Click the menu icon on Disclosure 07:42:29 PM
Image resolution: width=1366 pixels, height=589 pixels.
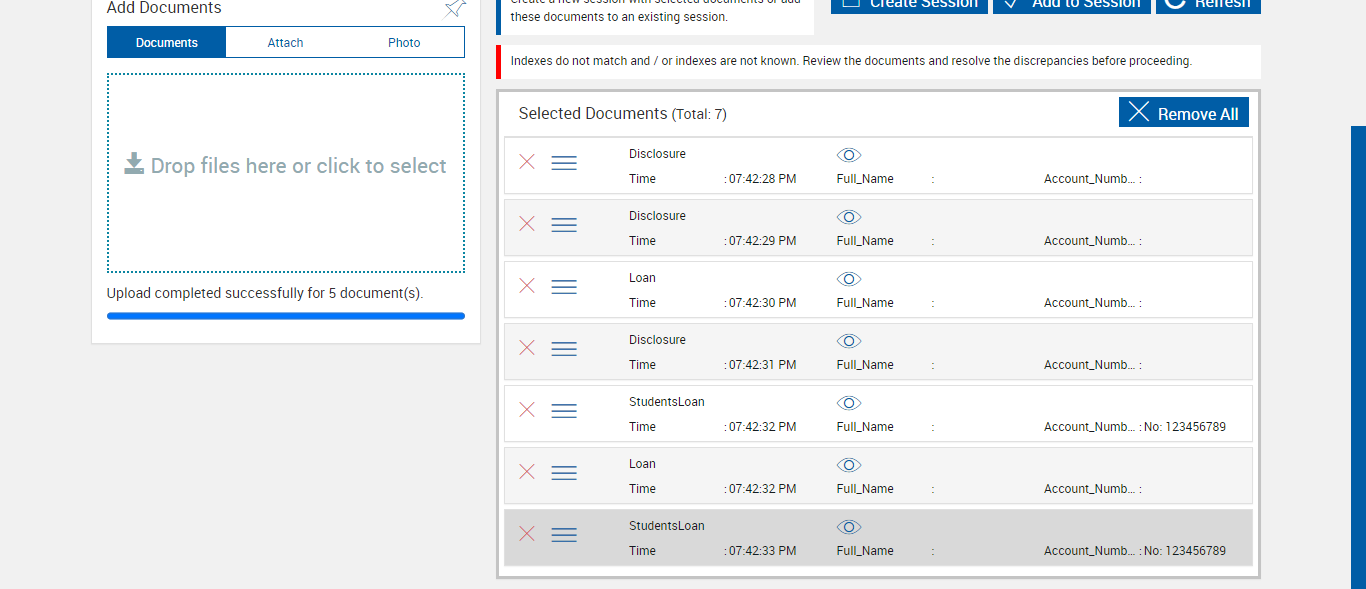[564, 225]
